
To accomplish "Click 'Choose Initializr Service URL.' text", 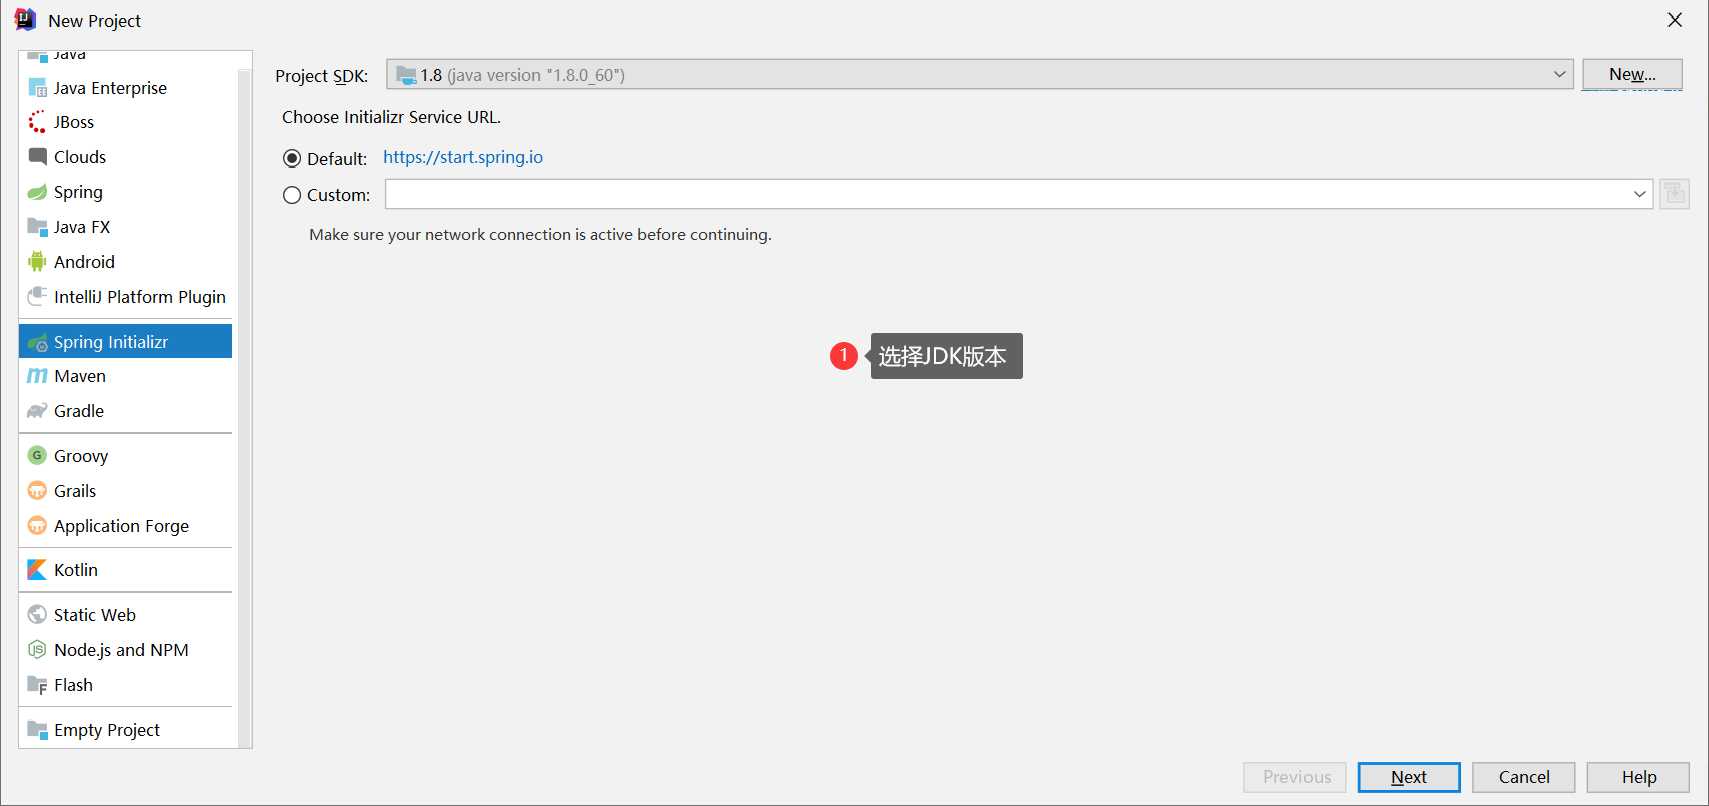I will click(x=391, y=117).
